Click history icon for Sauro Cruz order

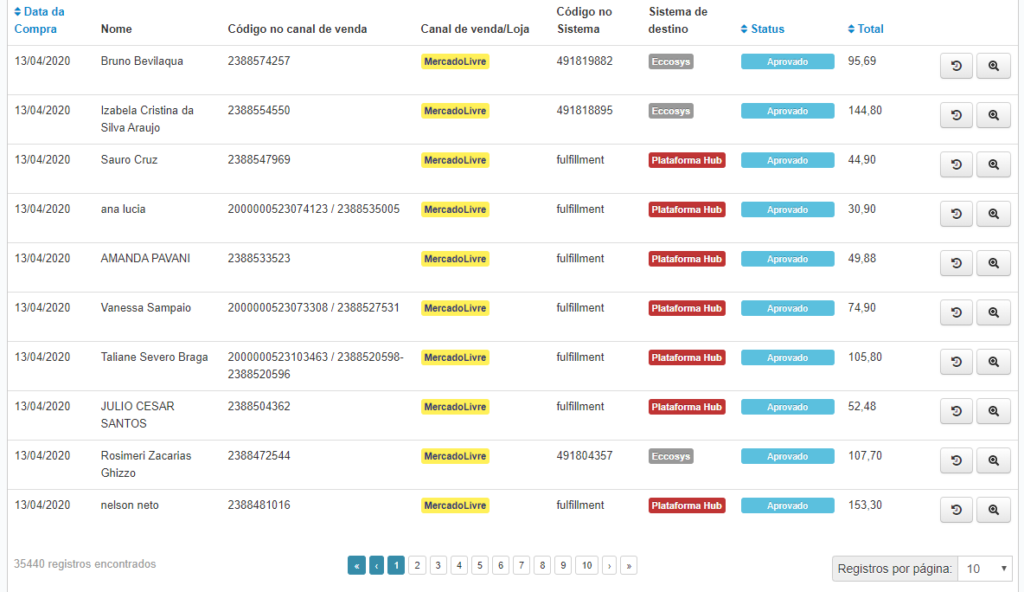pyautogui.click(x=956, y=164)
